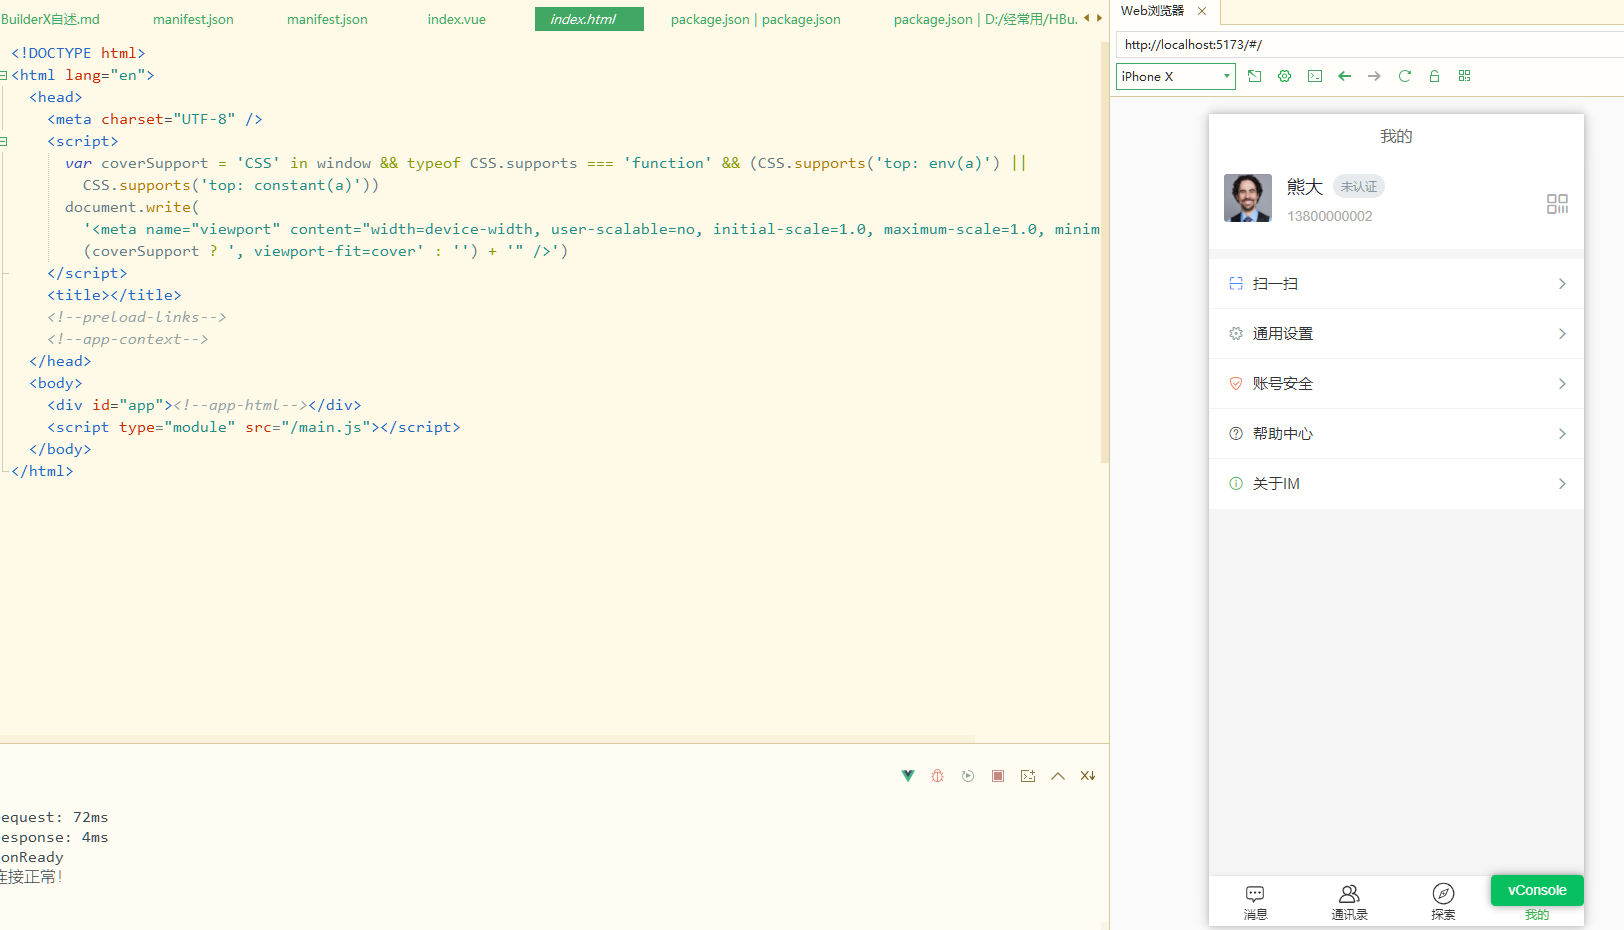Click the main.js script source line
The height and width of the screenshot is (930, 1624).
click(x=254, y=427)
